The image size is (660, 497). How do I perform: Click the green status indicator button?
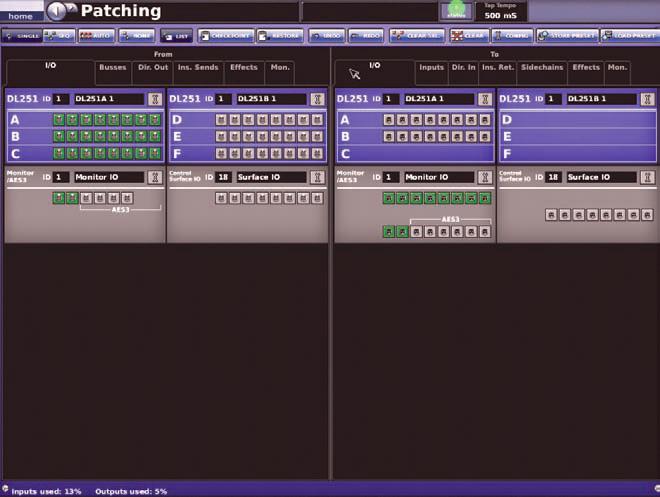click(x=457, y=11)
